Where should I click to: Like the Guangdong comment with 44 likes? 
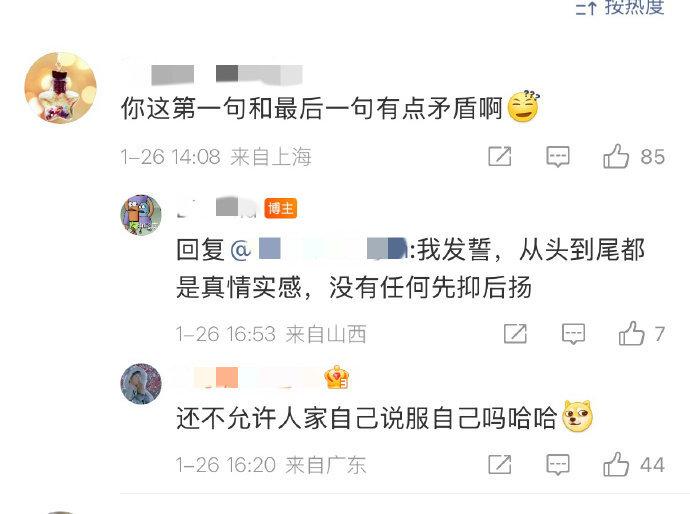pyautogui.click(x=616, y=464)
